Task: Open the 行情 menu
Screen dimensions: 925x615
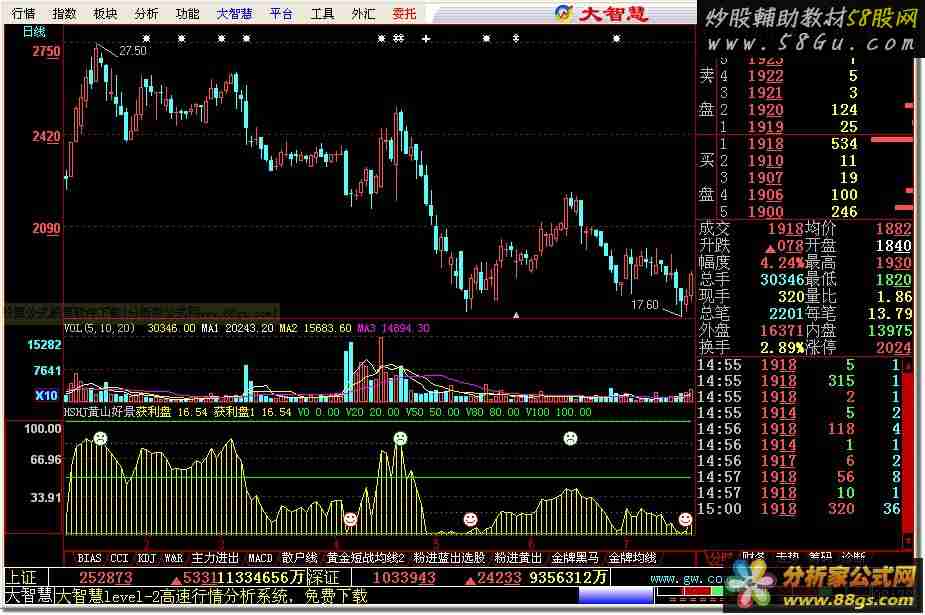Action: [x=24, y=14]
